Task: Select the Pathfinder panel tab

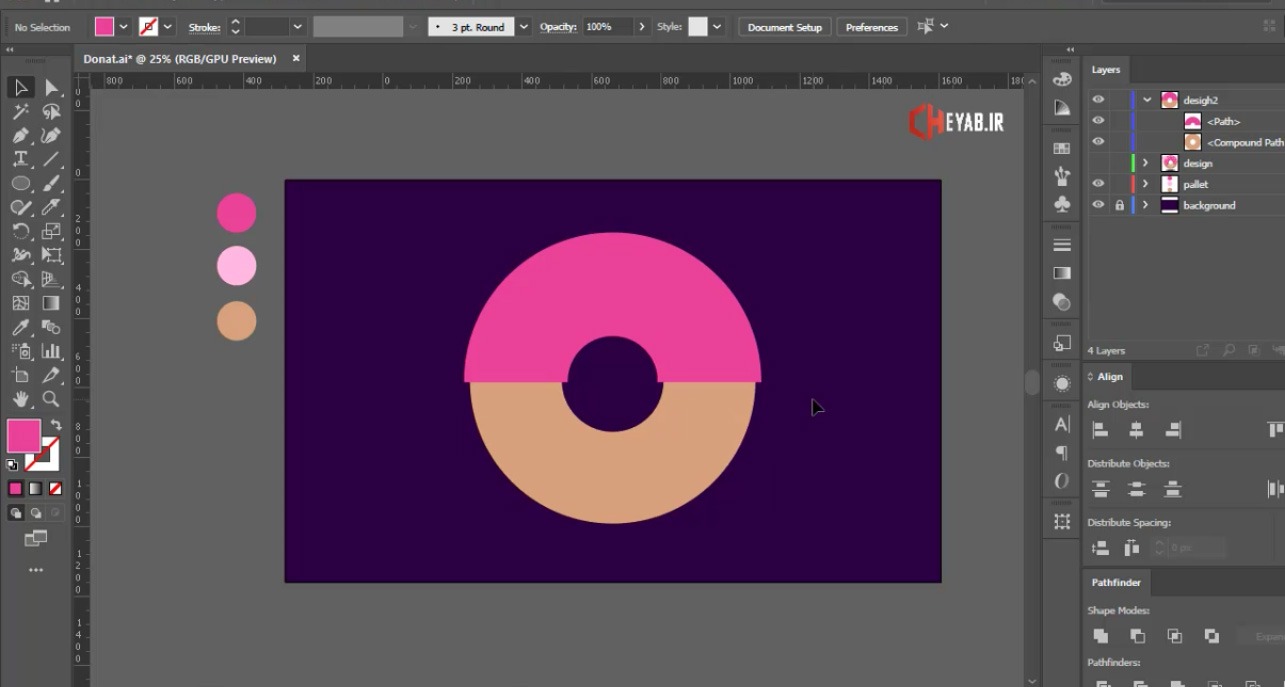Action: coord(1116,582)
